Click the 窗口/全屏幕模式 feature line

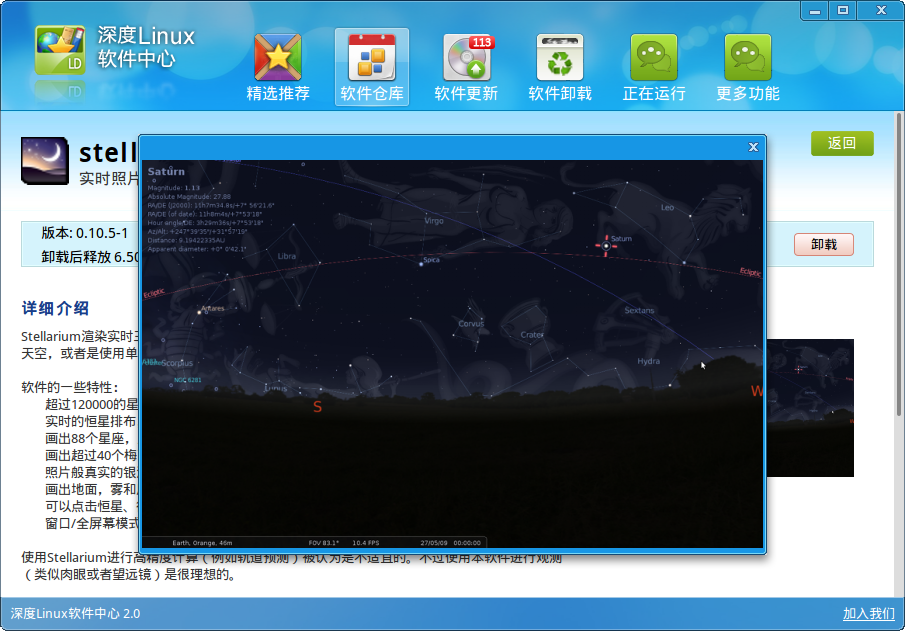(91, 524)
